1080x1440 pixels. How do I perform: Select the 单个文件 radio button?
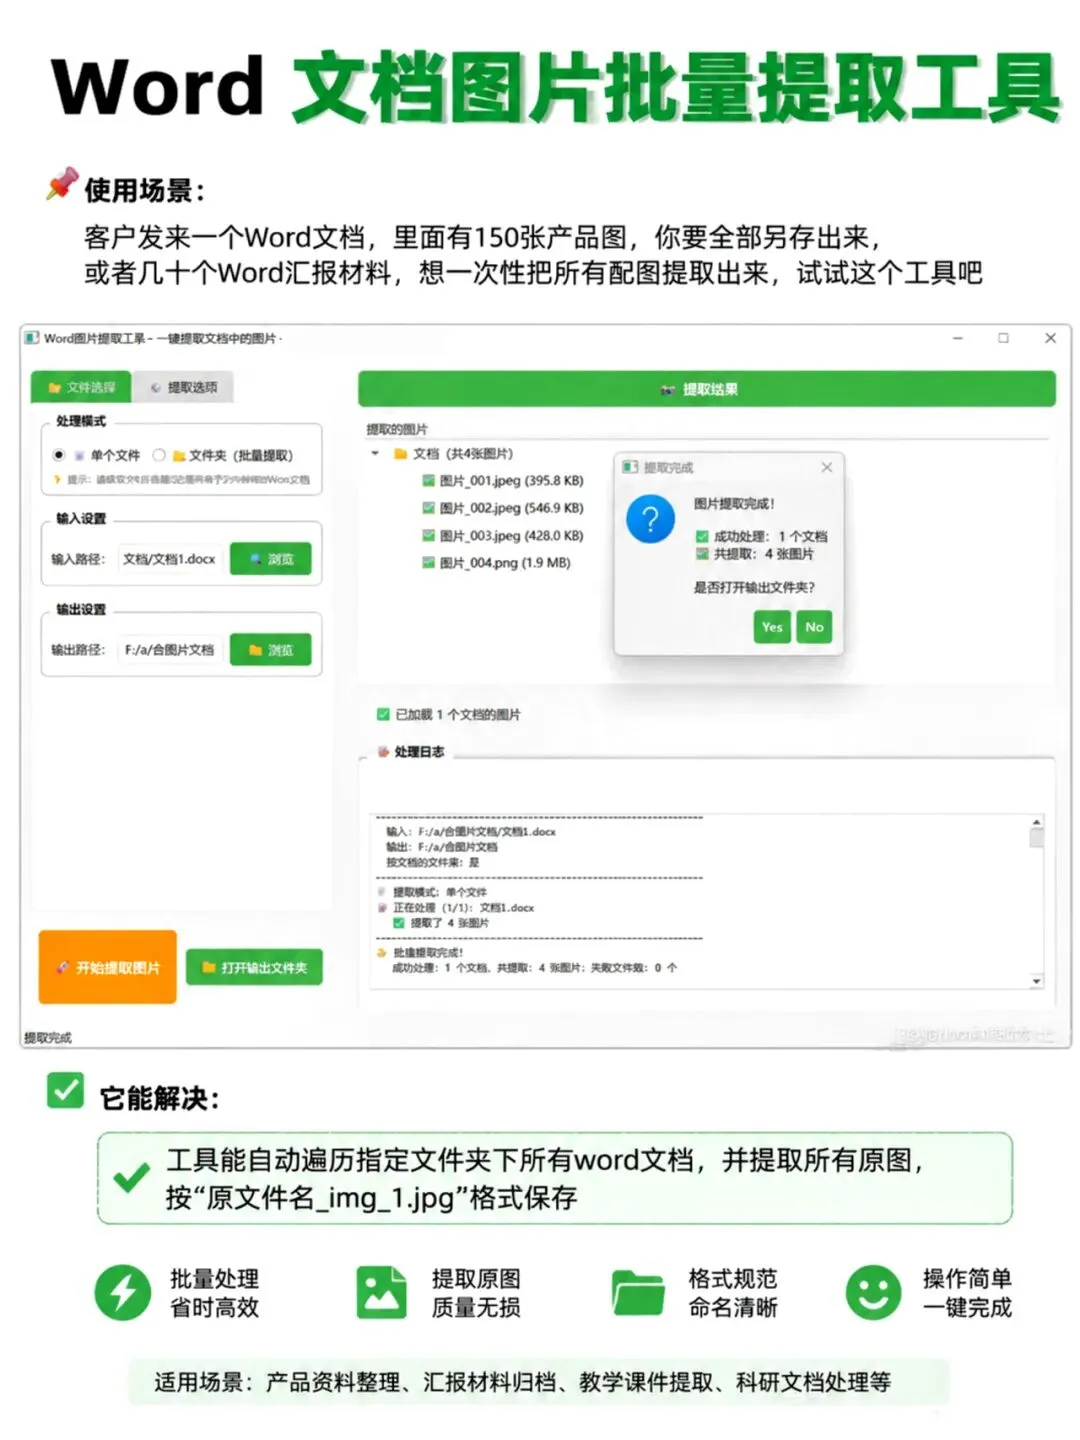pos(59,455)
